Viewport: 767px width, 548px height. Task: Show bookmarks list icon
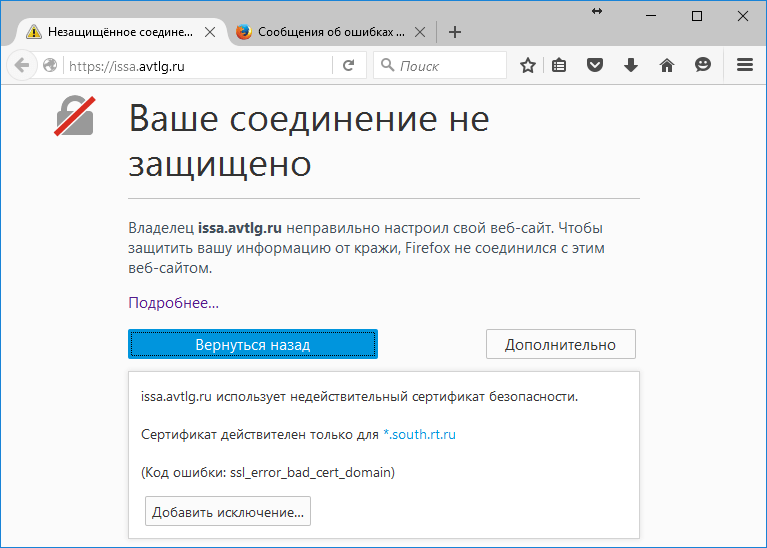pyautogui.click(x=559, y=65)
